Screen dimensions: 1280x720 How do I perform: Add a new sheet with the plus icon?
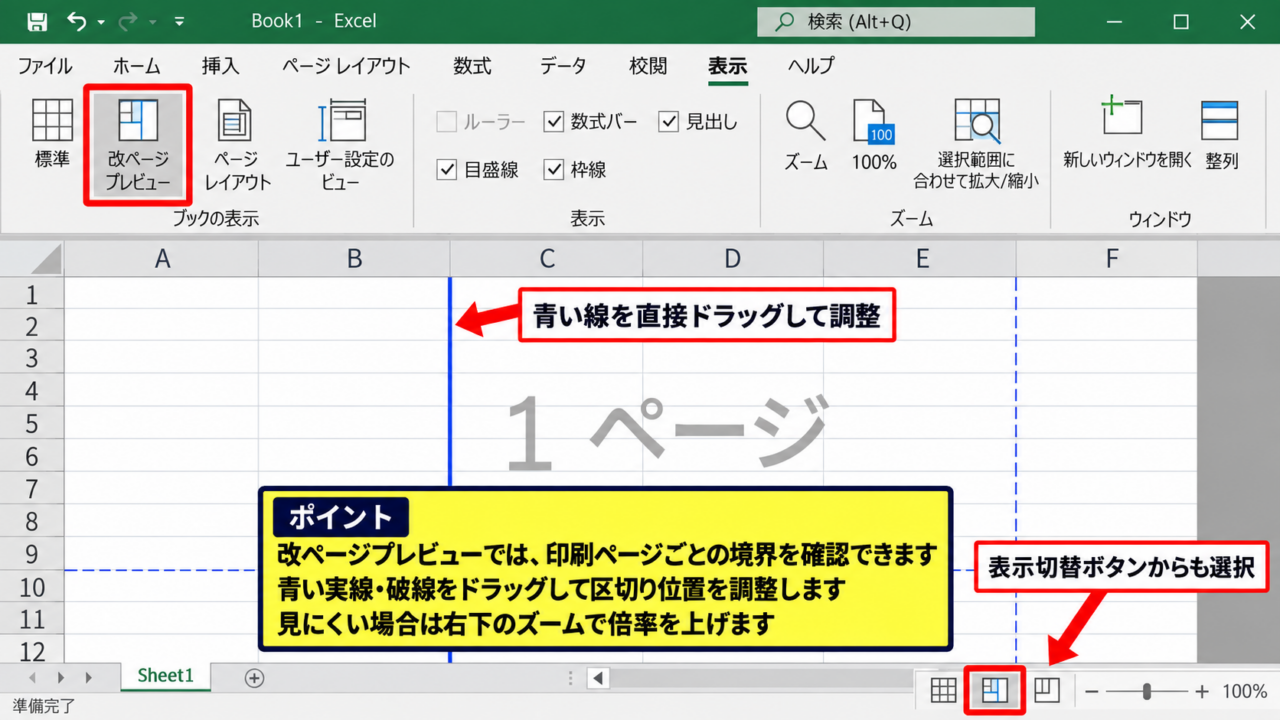pos(254,678)
